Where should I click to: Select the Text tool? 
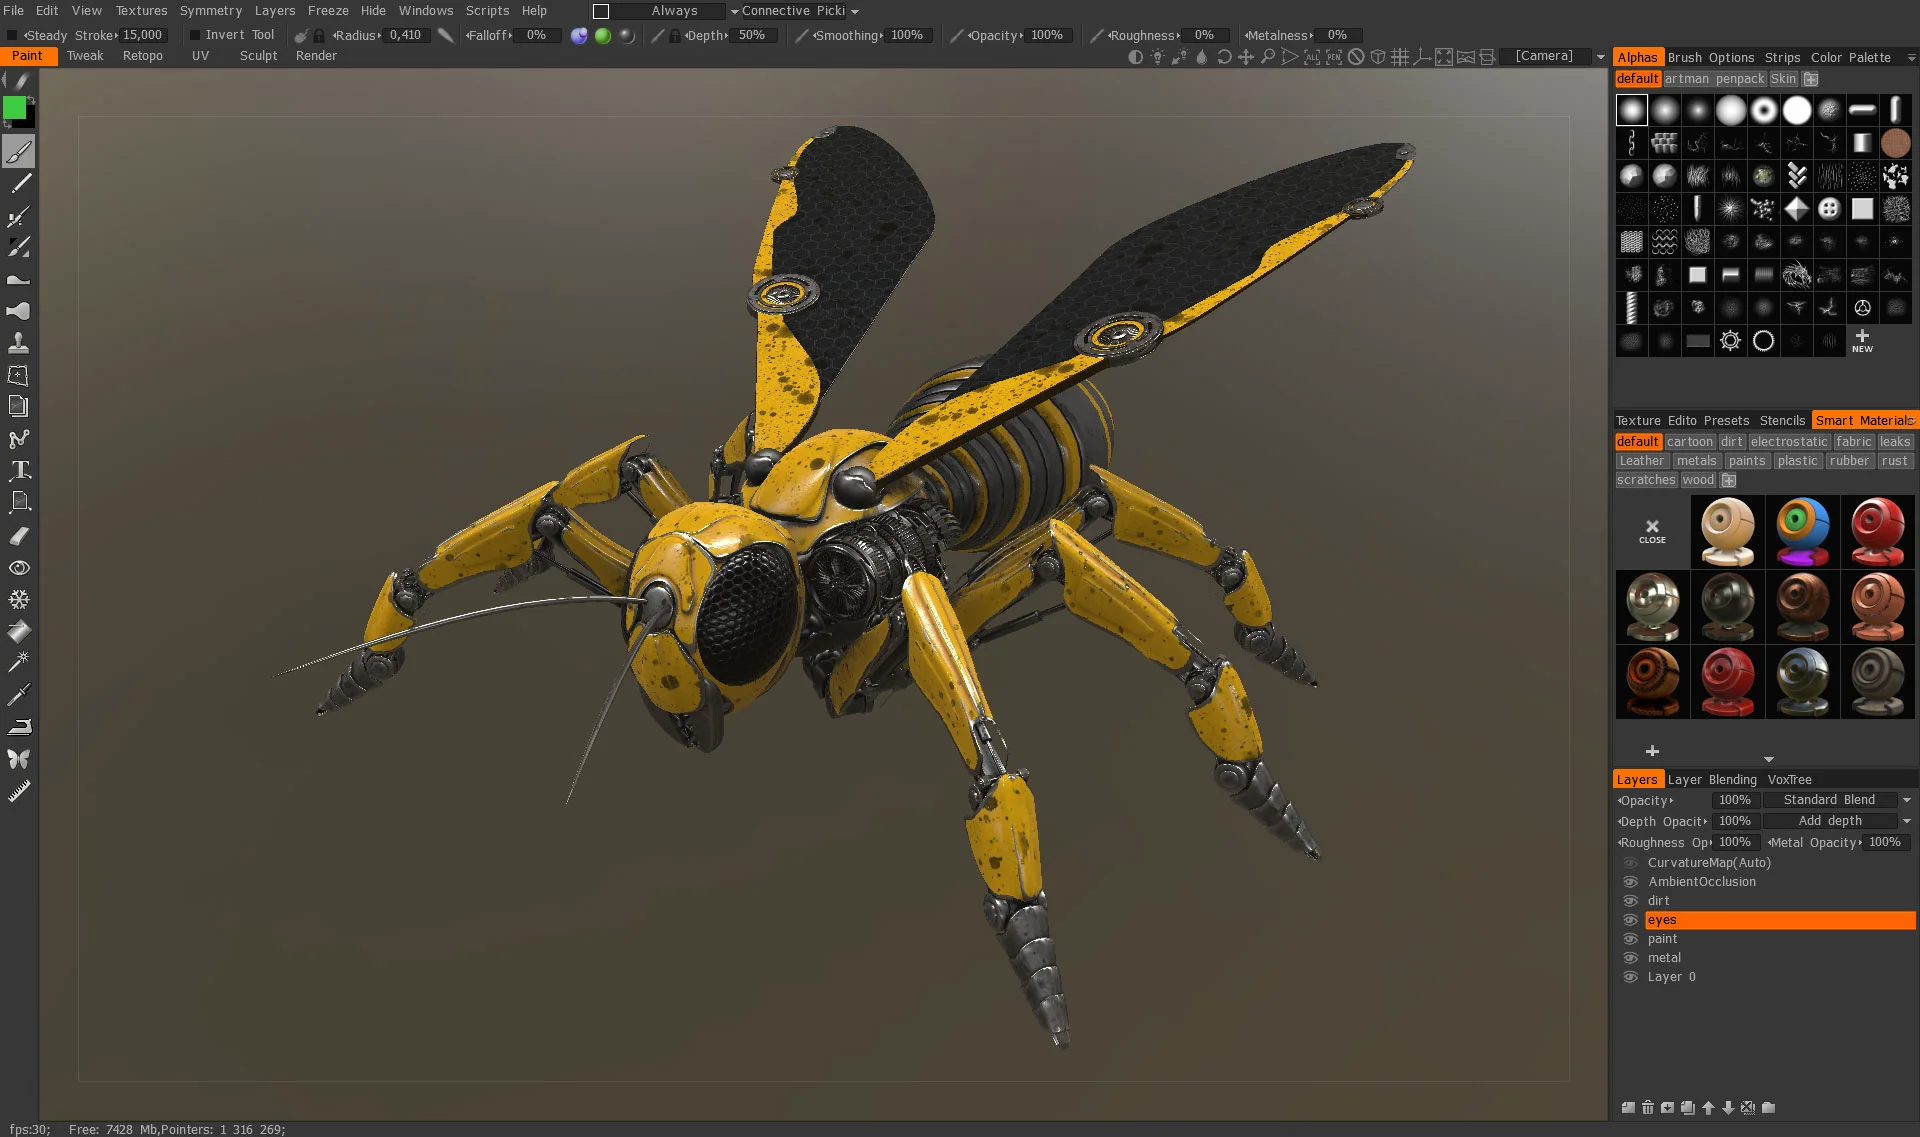(18, 470)
